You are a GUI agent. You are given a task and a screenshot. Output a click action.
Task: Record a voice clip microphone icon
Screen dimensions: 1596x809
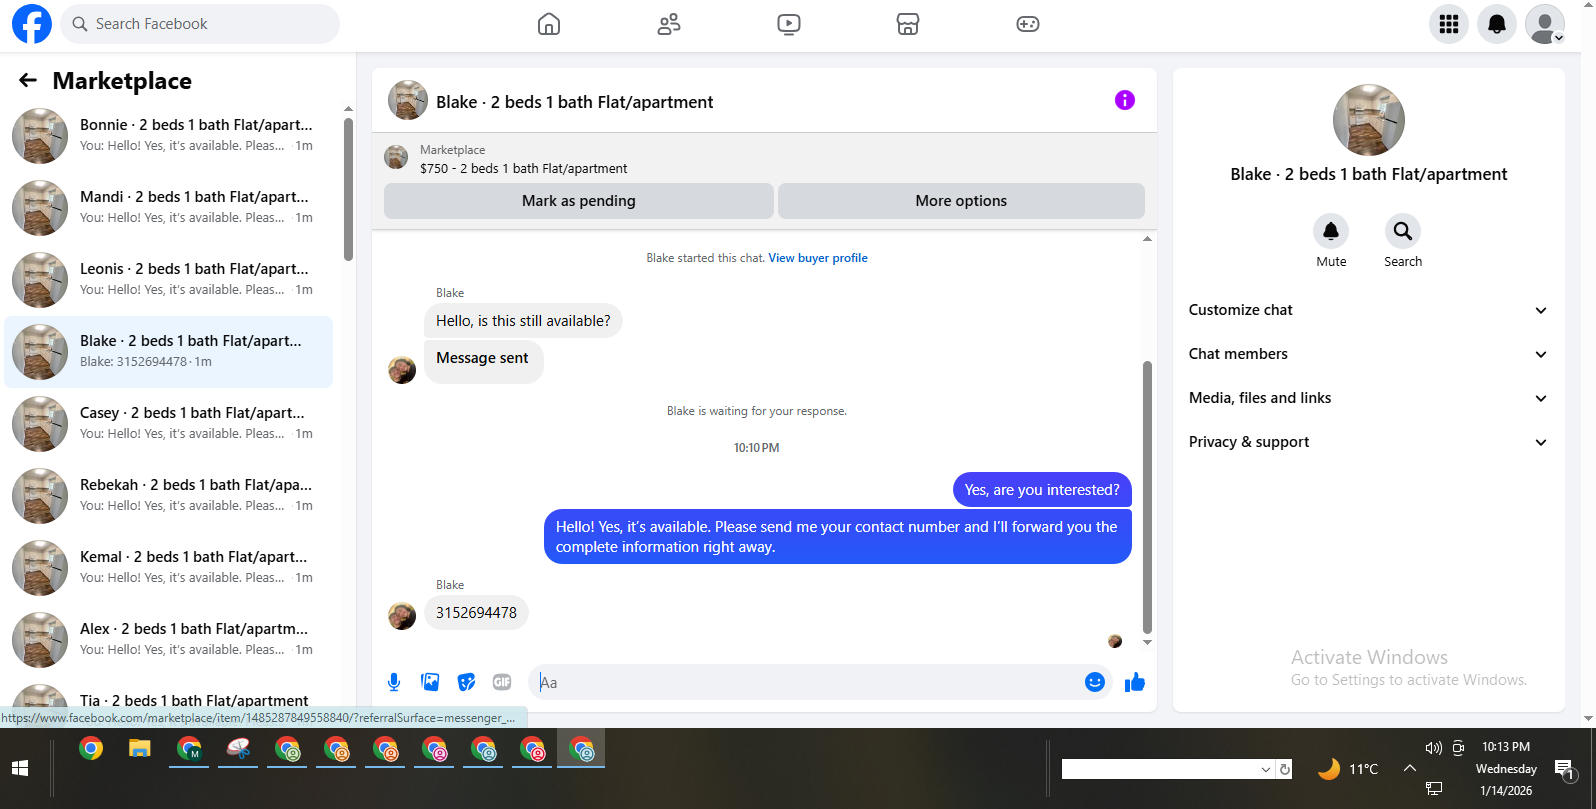pos(394,682)
